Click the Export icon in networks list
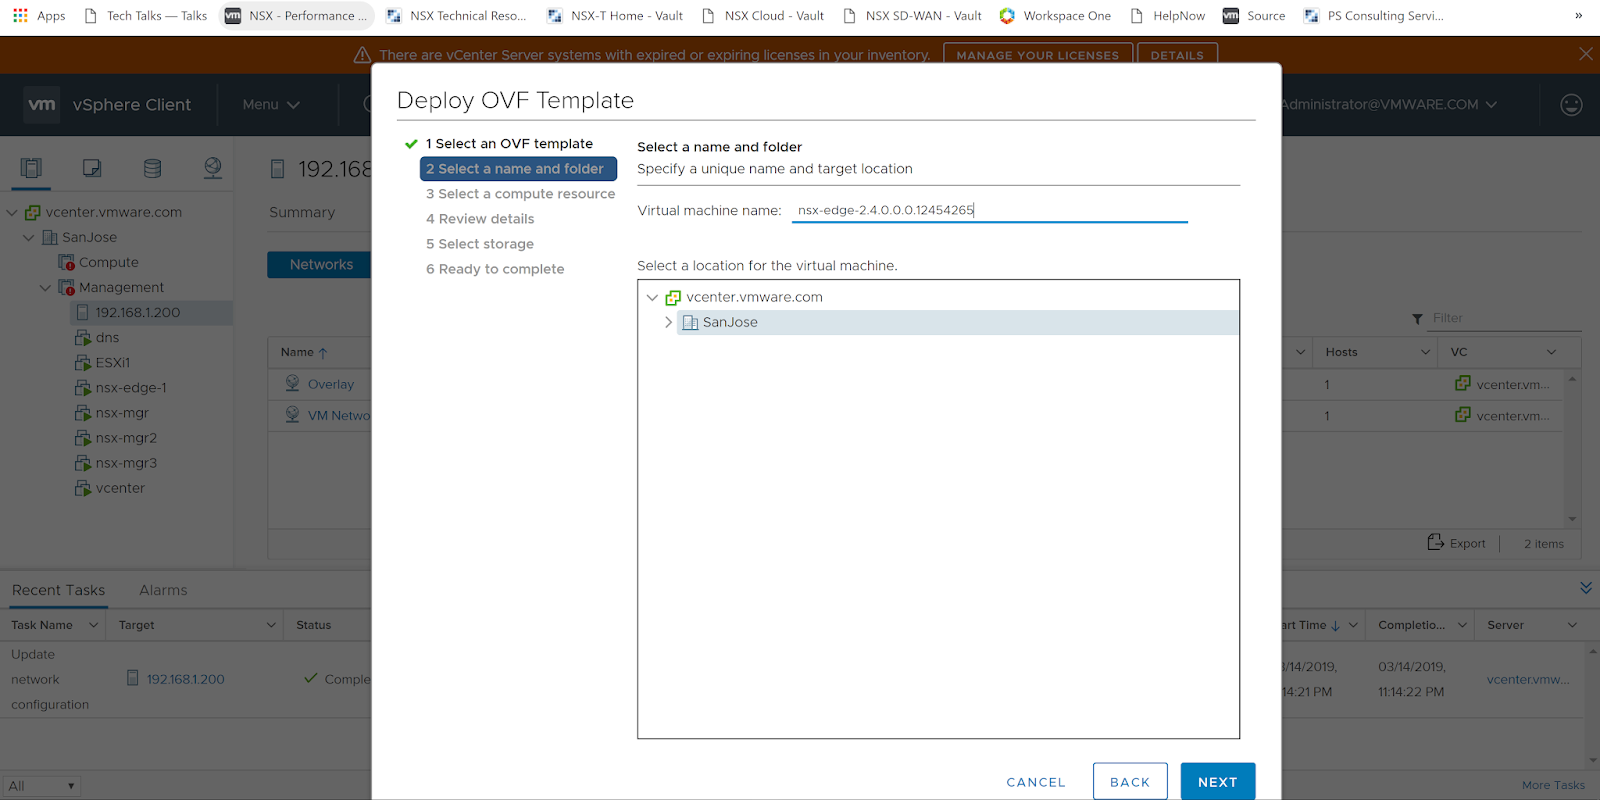This screenshot has width=1600, height=800. [x=1436, y=543]
